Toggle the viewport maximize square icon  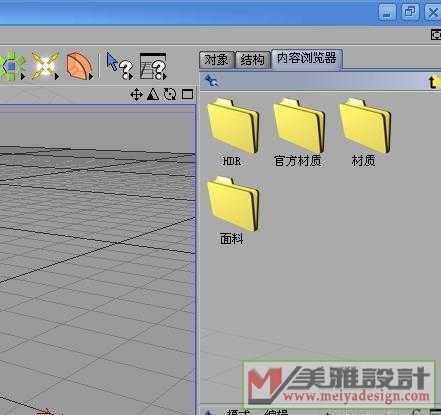(187, 95)
